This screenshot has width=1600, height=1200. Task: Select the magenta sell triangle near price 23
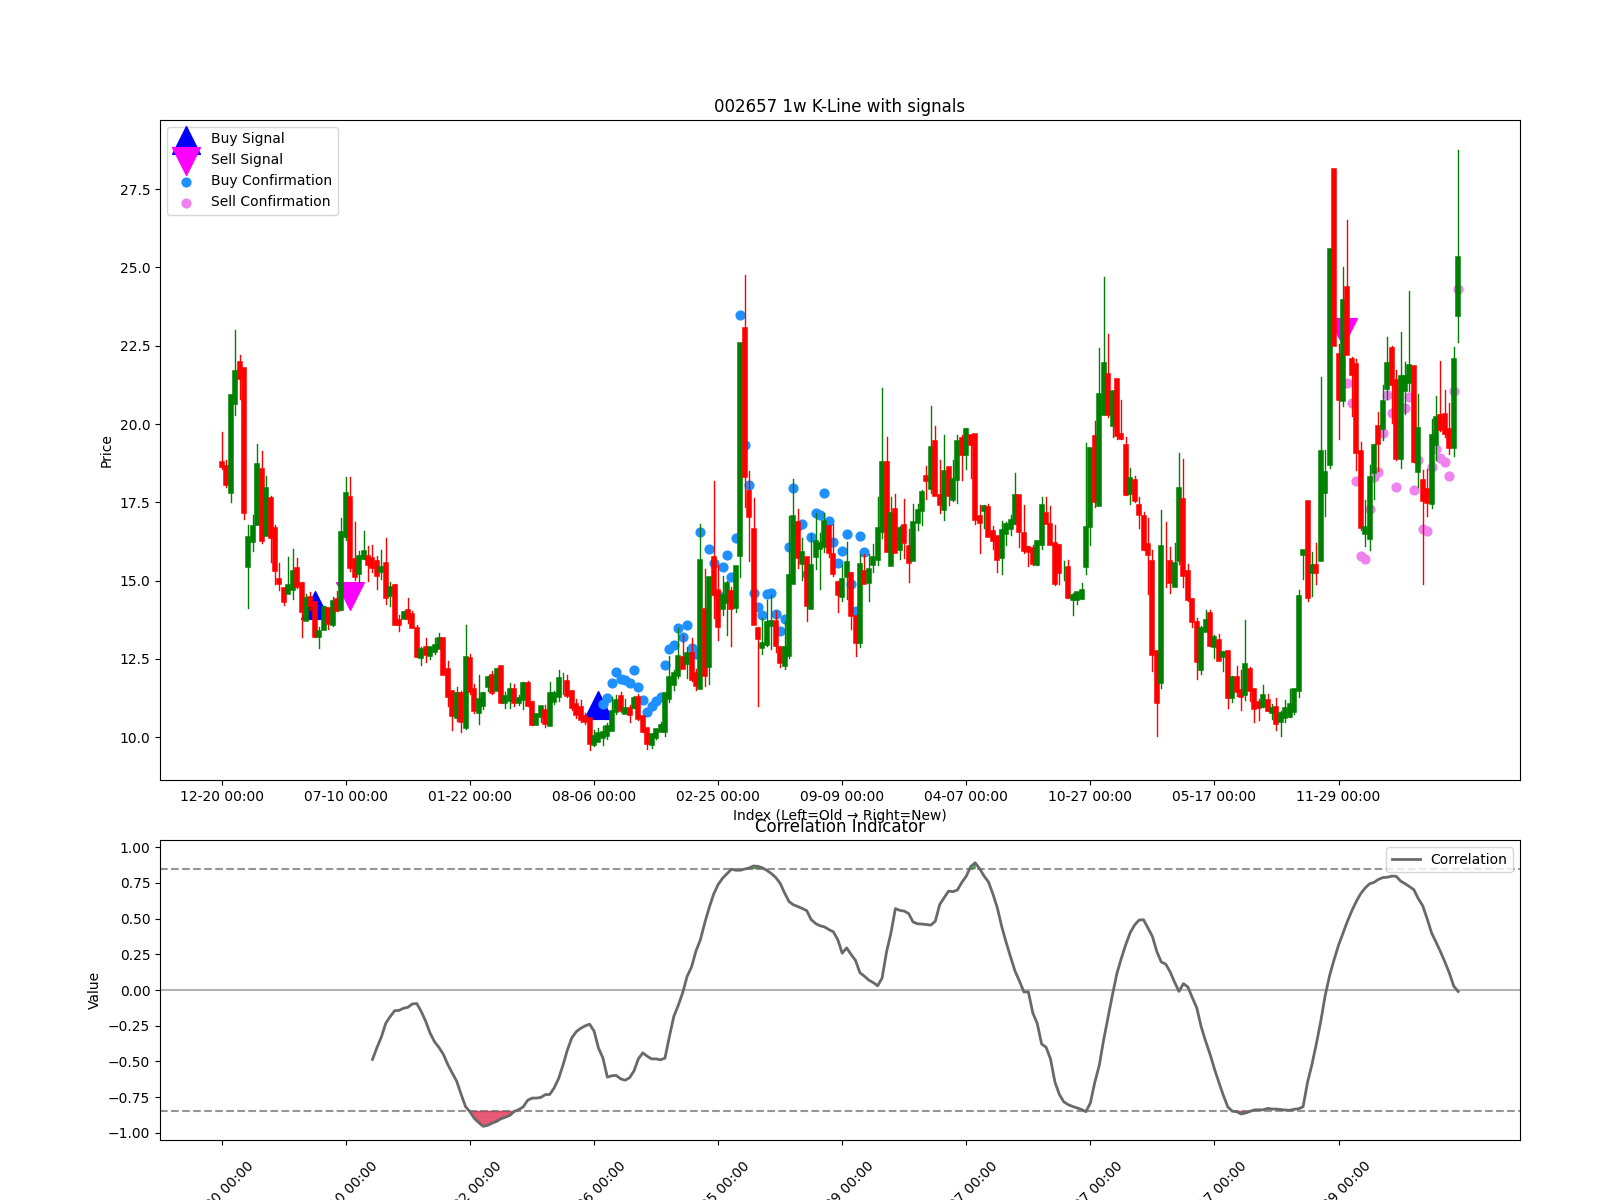coord(1344,333)
